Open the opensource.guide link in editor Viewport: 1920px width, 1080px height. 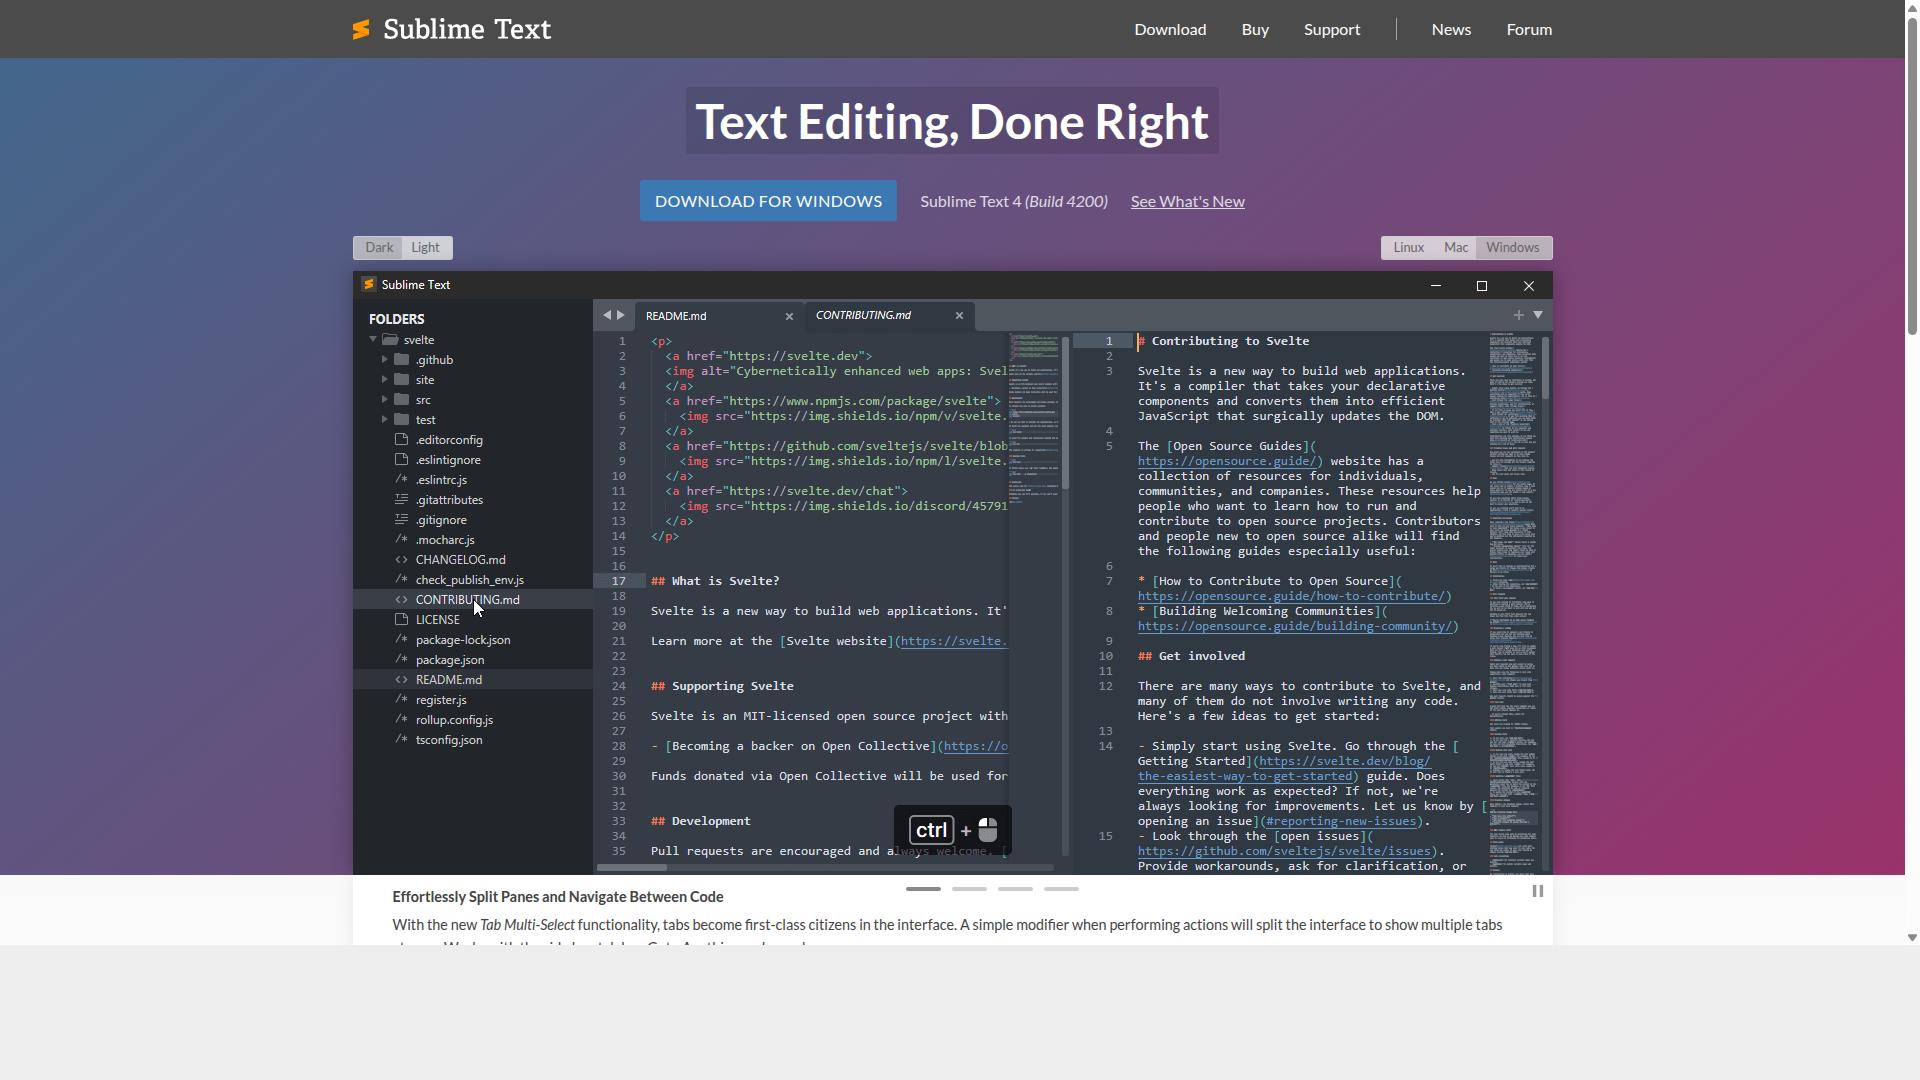(x=1227, y=461)
